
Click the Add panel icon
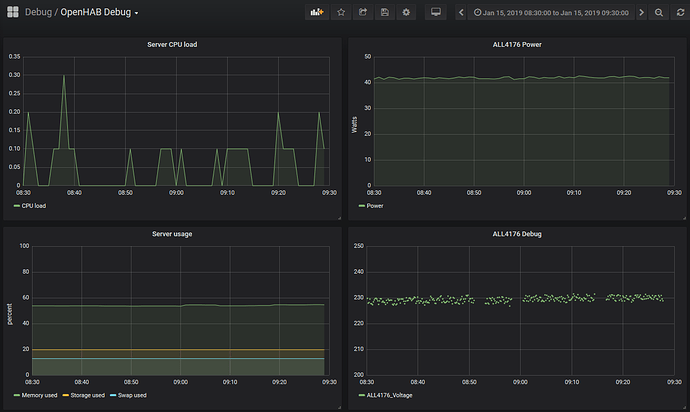[317, 12]
